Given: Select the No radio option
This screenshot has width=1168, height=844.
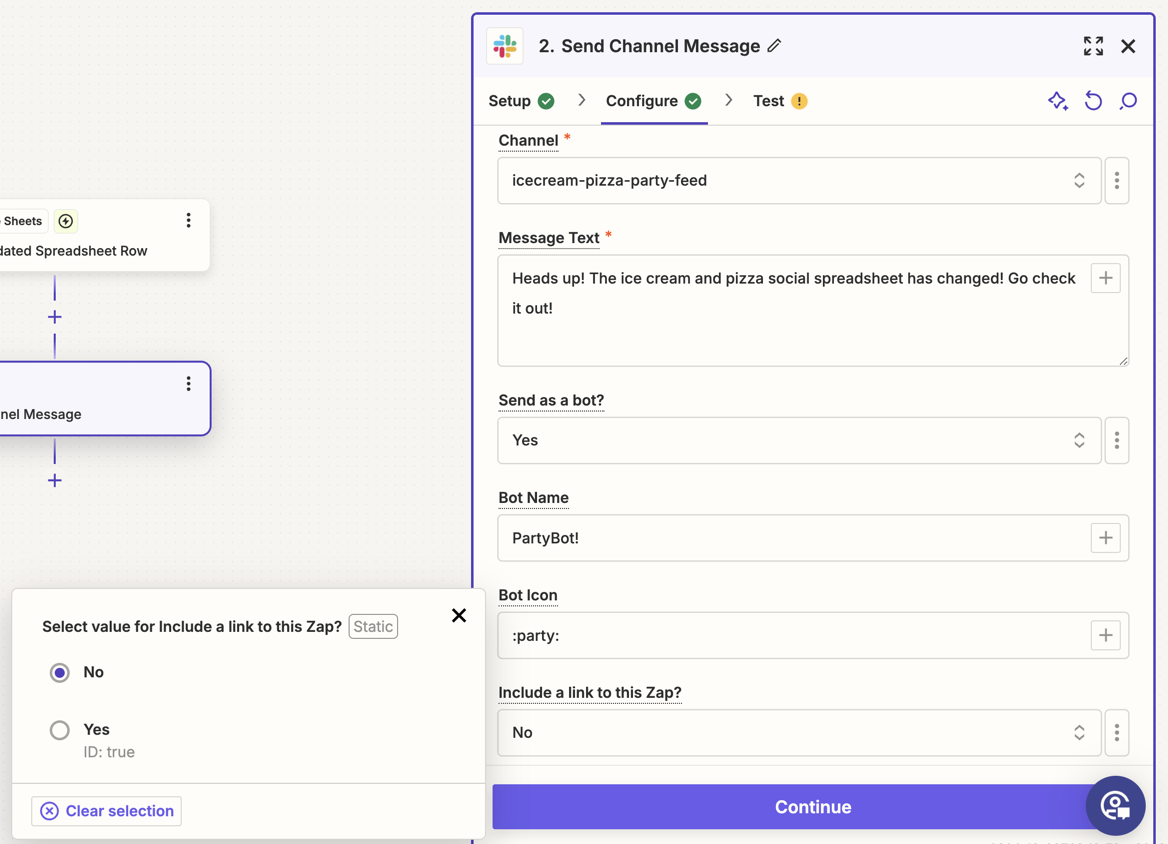Looking at the screenshot, I should [60, 673].
